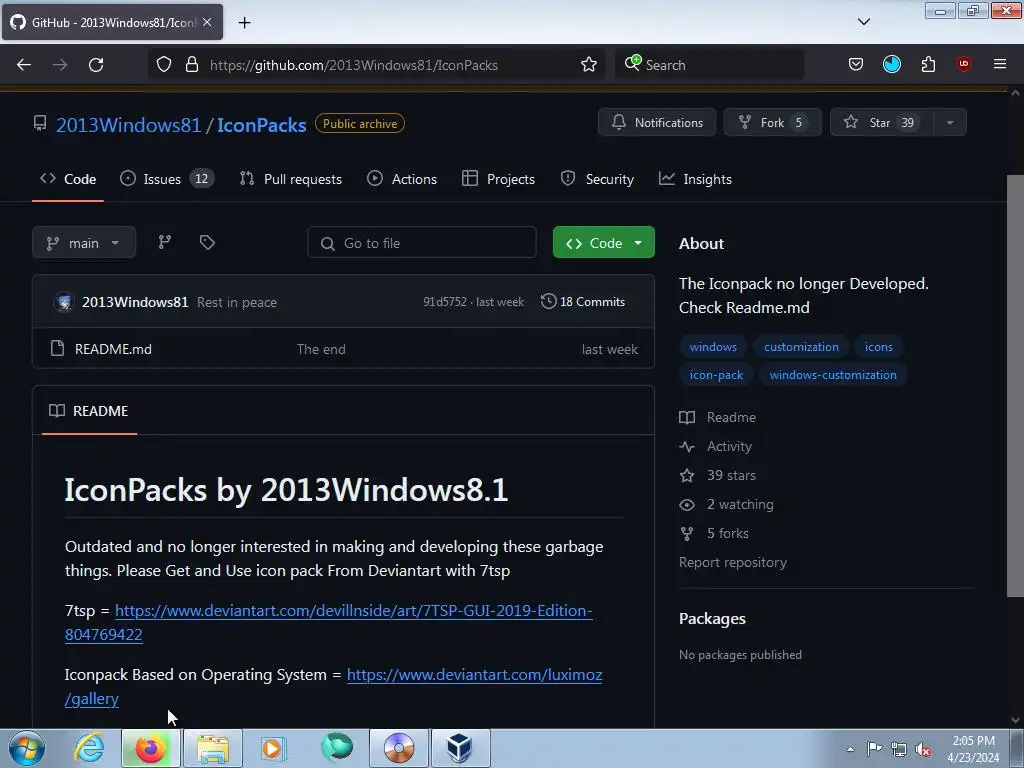Open the uBlock Origin extension icon
Screen dimensions: 1024x768
(963, 65)
